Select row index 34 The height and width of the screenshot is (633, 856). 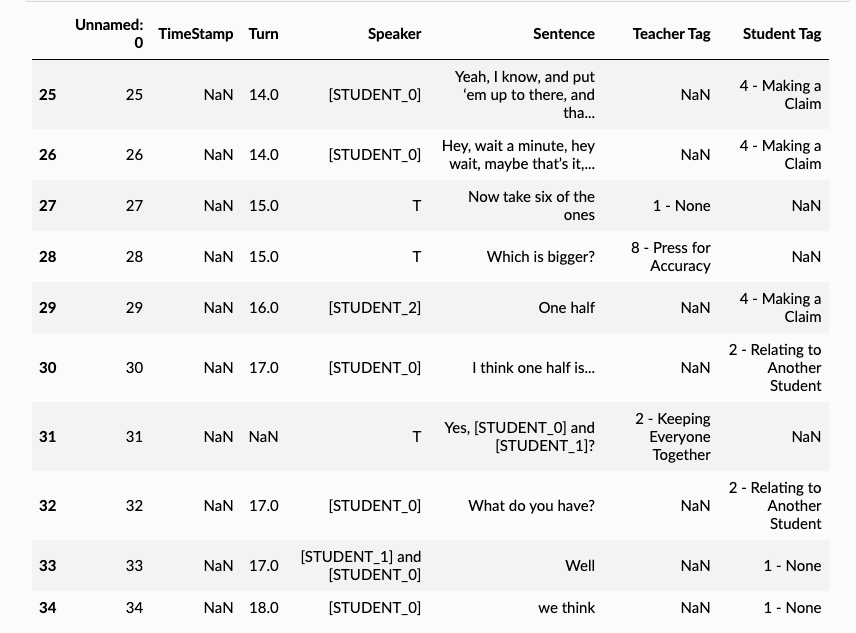pos(48,608)
